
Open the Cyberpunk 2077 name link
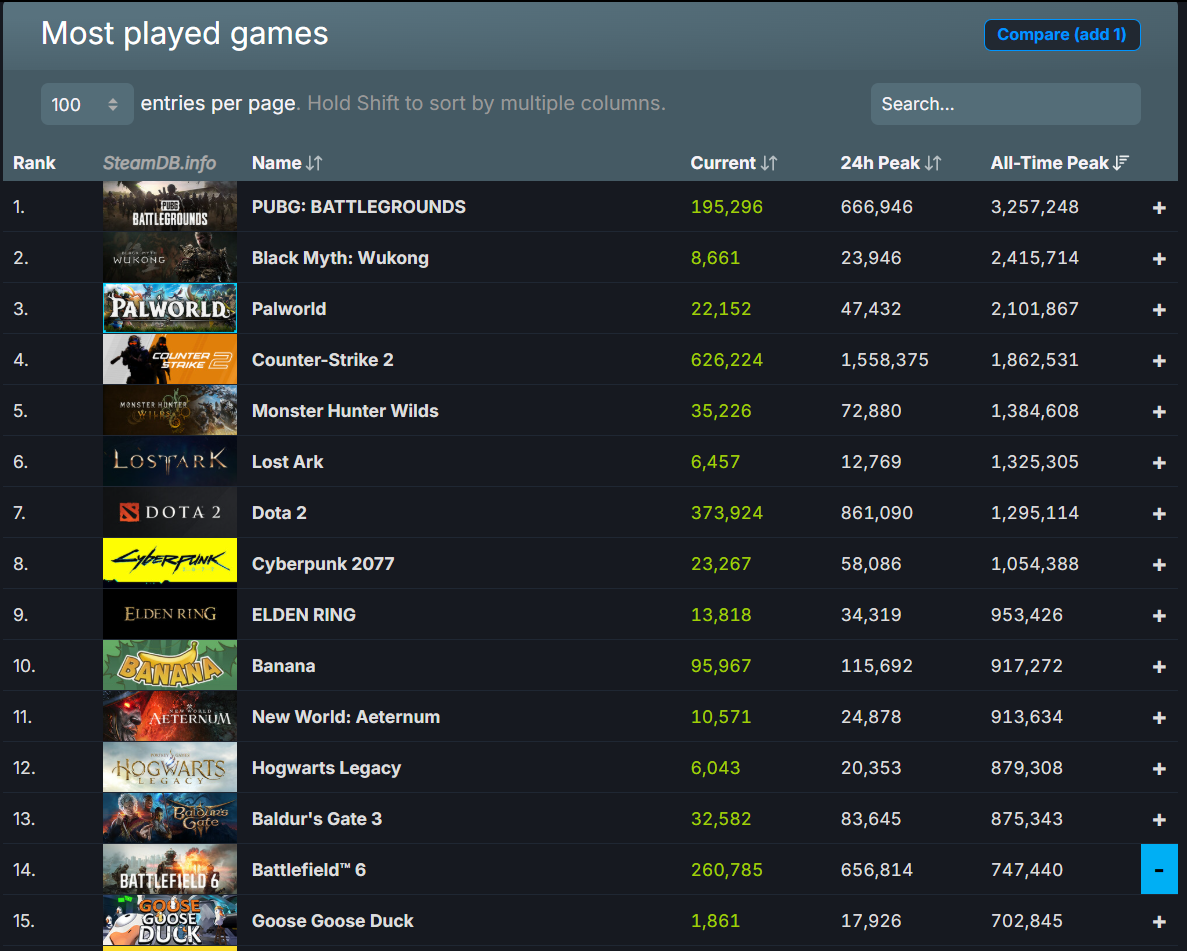(322, 564)
